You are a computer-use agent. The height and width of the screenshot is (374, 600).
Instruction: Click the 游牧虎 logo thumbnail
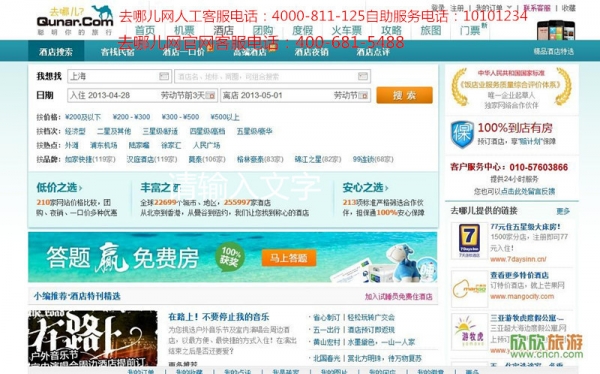tap(469, 332)
